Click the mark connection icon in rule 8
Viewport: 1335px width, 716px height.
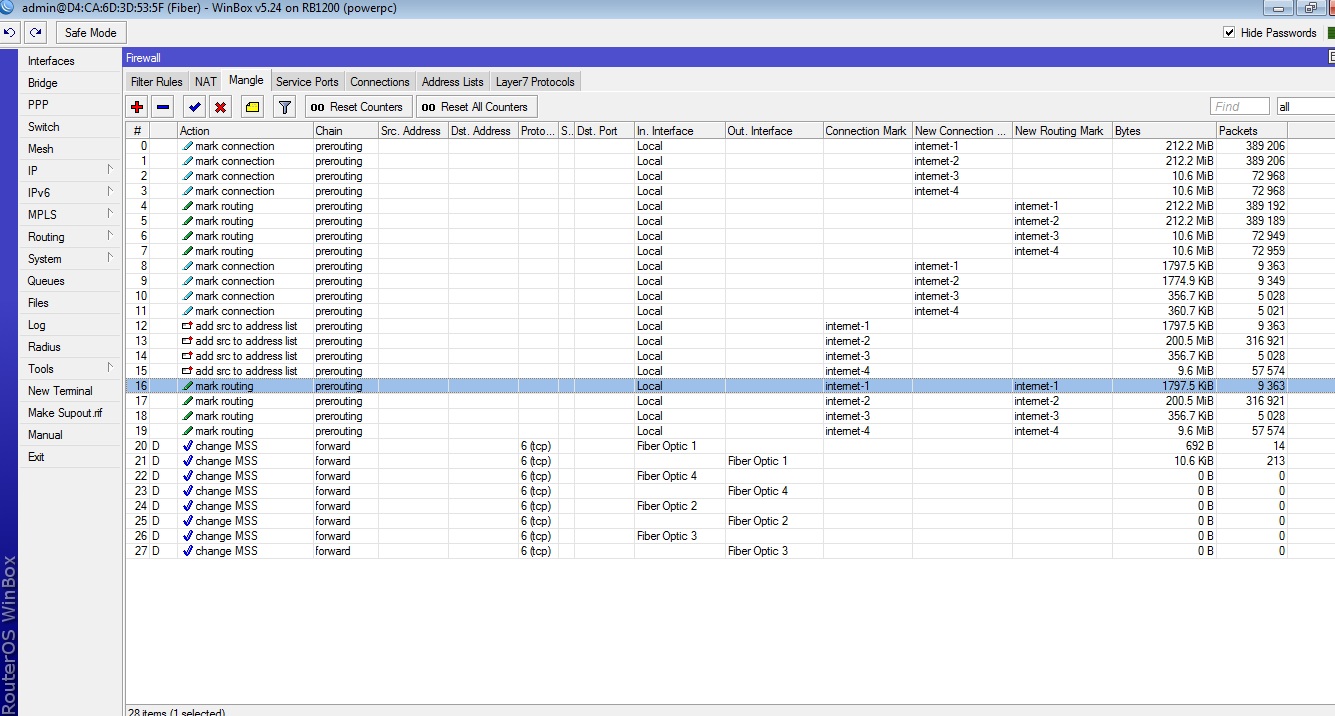(x=187, y=266)
